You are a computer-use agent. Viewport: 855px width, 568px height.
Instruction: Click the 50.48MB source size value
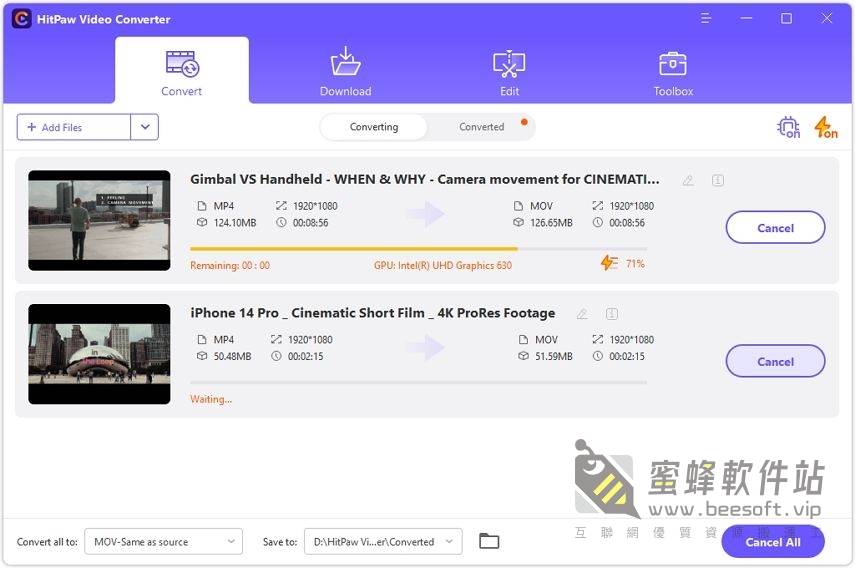tap(232, 356)
